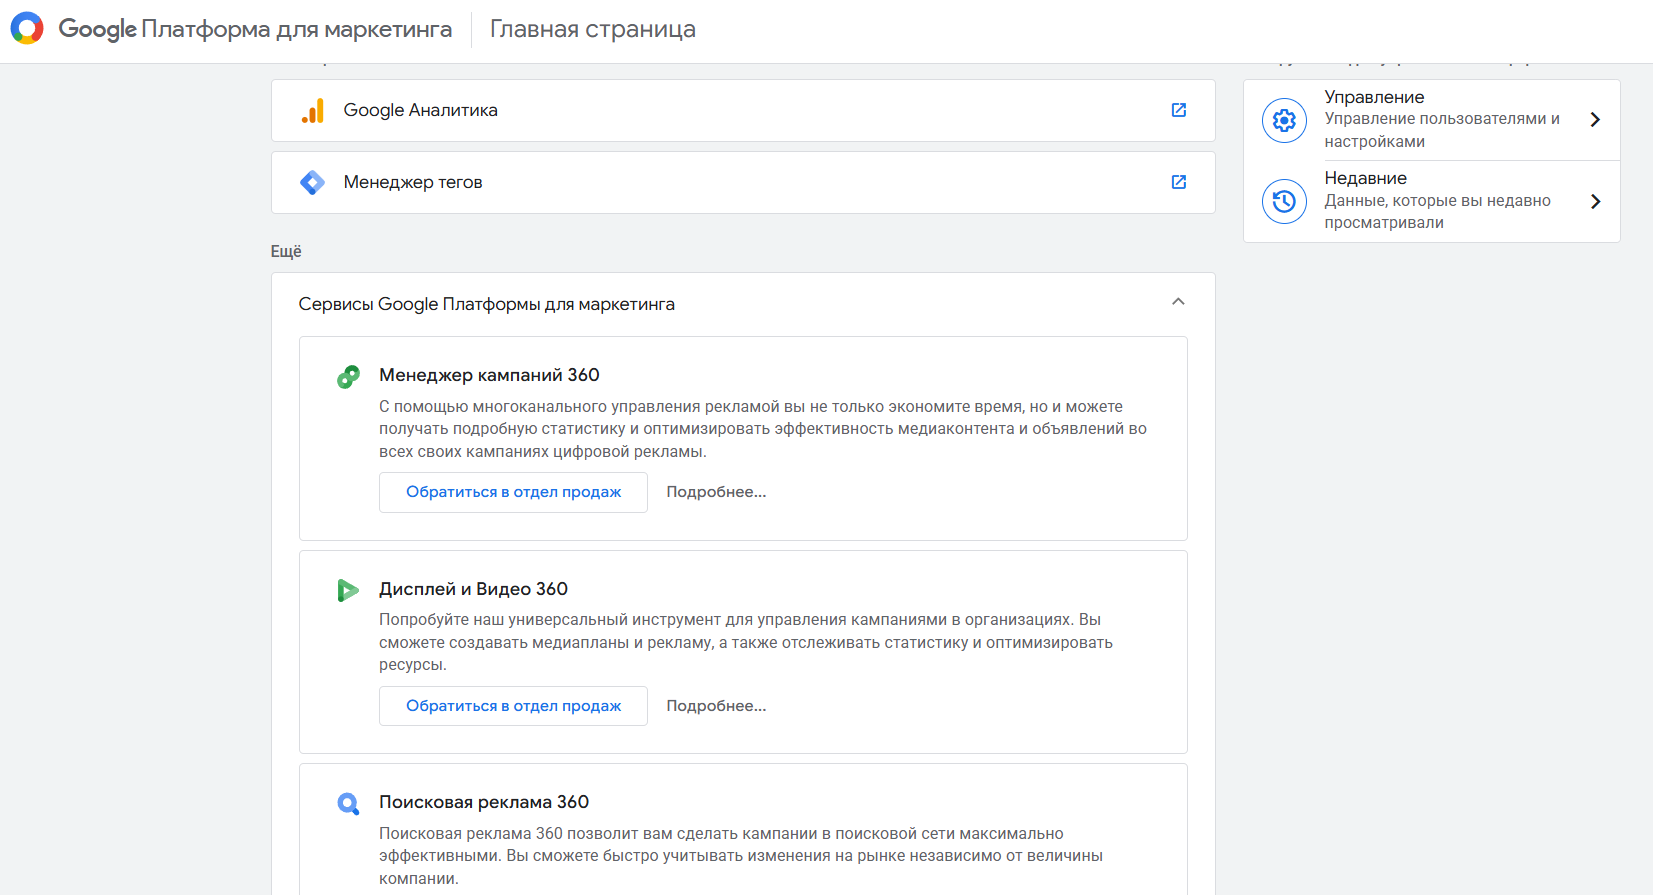The width and height of the screenshot is (1653, 895).
Task: Select the Управление heading text
Action: pos(1374,97)
